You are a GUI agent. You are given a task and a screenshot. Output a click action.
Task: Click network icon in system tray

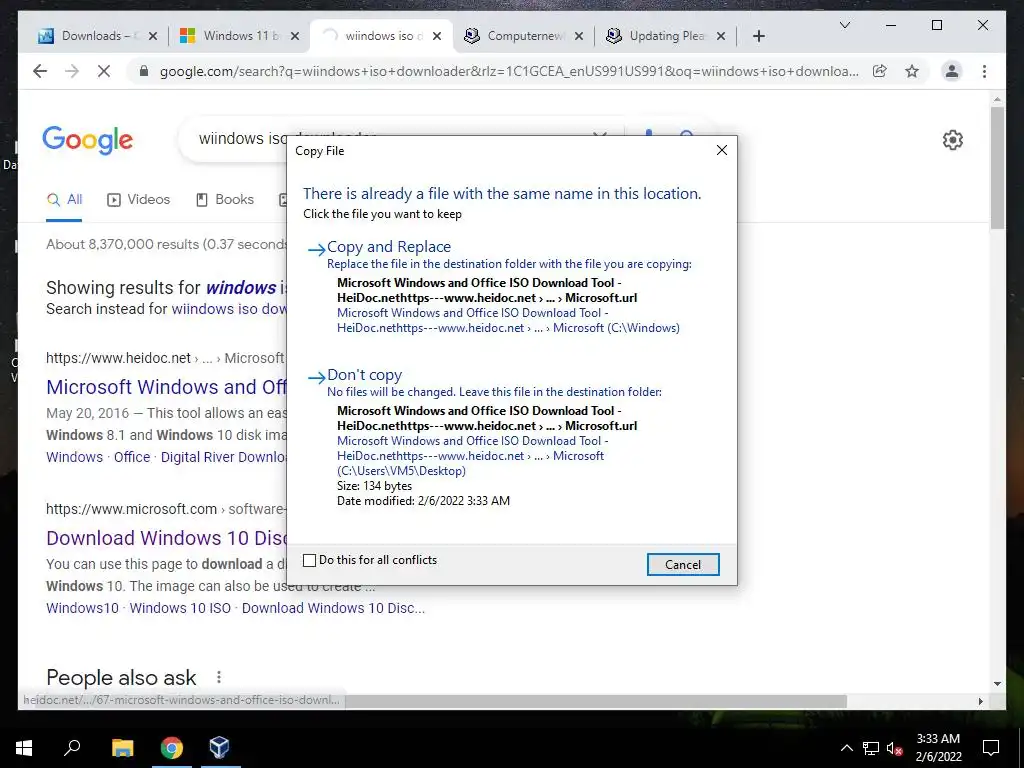871,748
